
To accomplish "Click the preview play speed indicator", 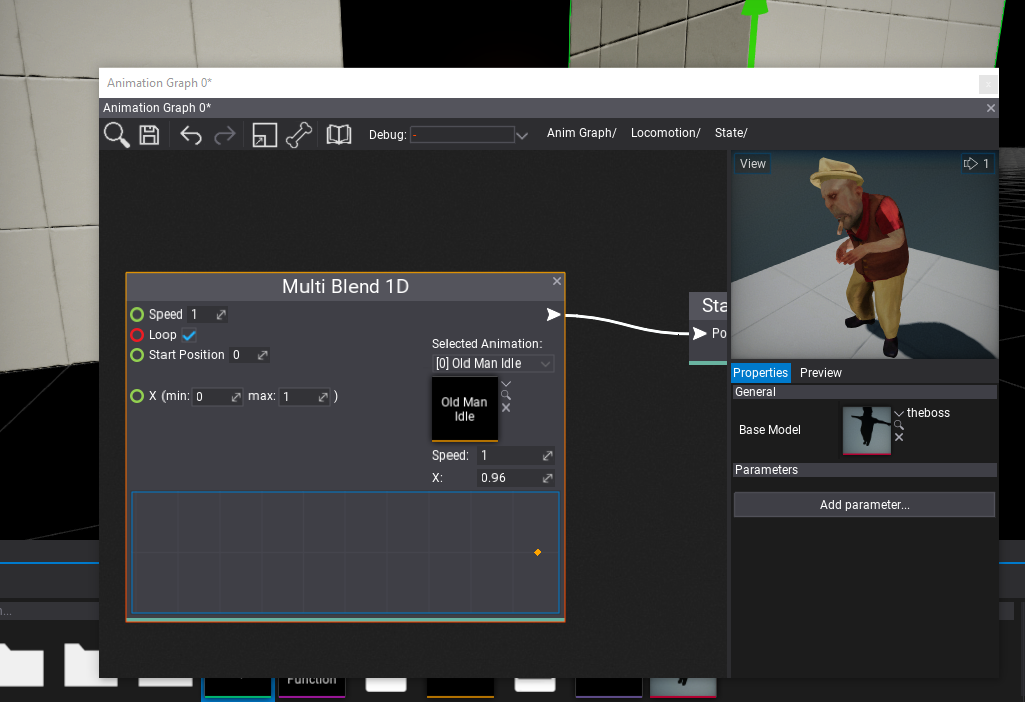I will pyautogui.click(x=977, y=163).
